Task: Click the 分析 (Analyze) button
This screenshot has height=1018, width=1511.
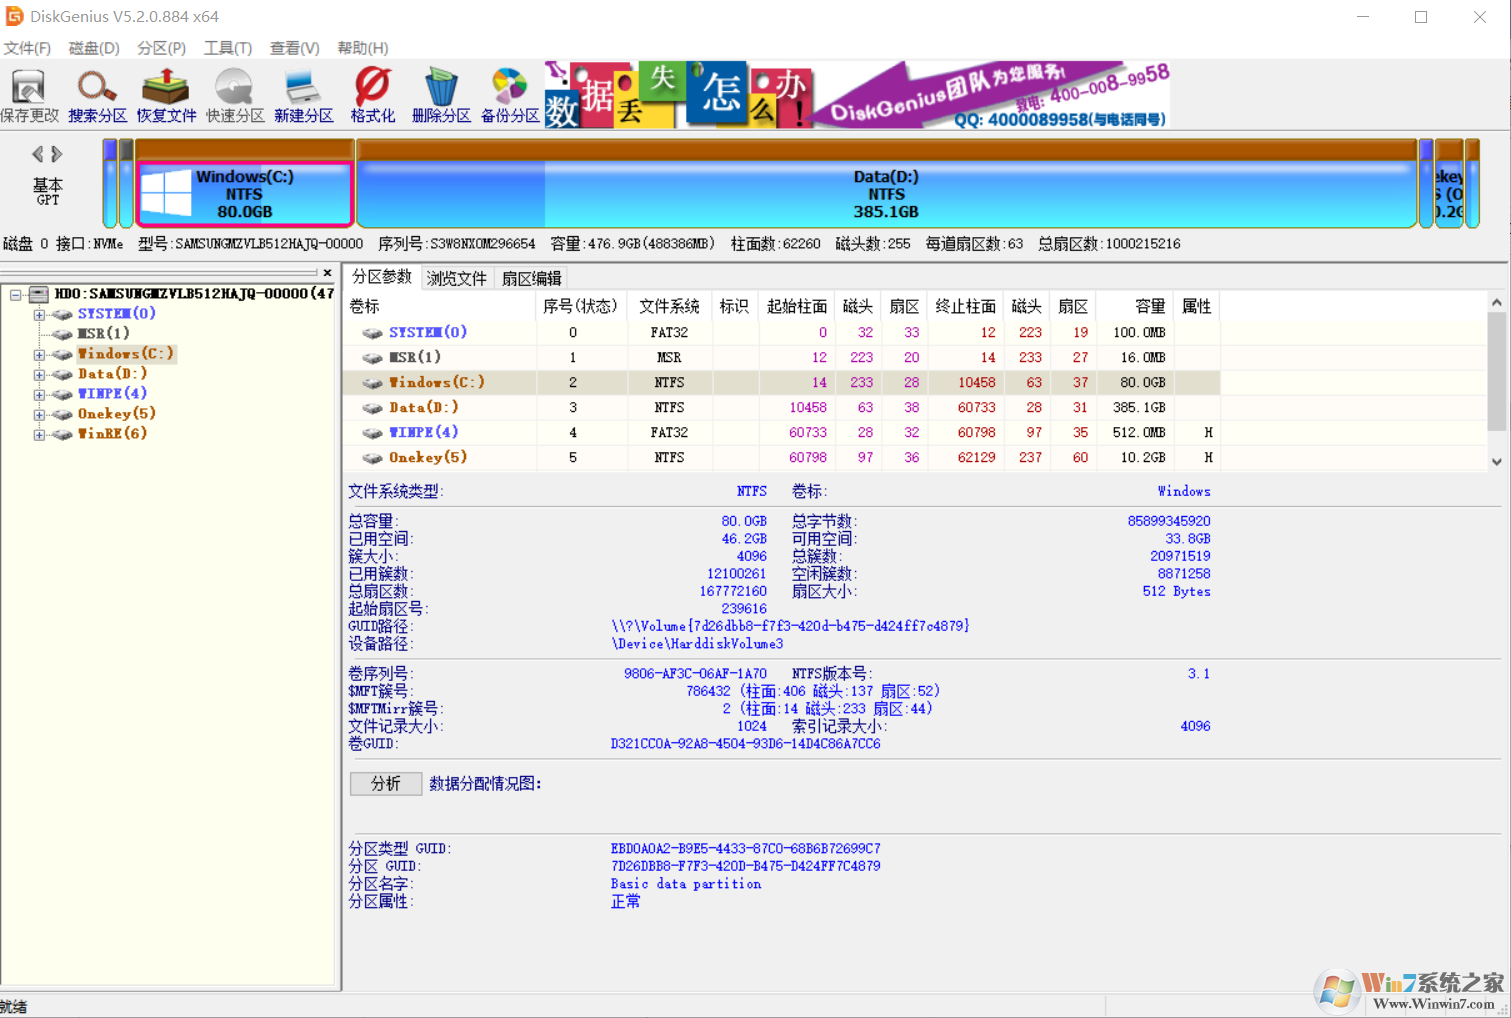Action: 385,783
